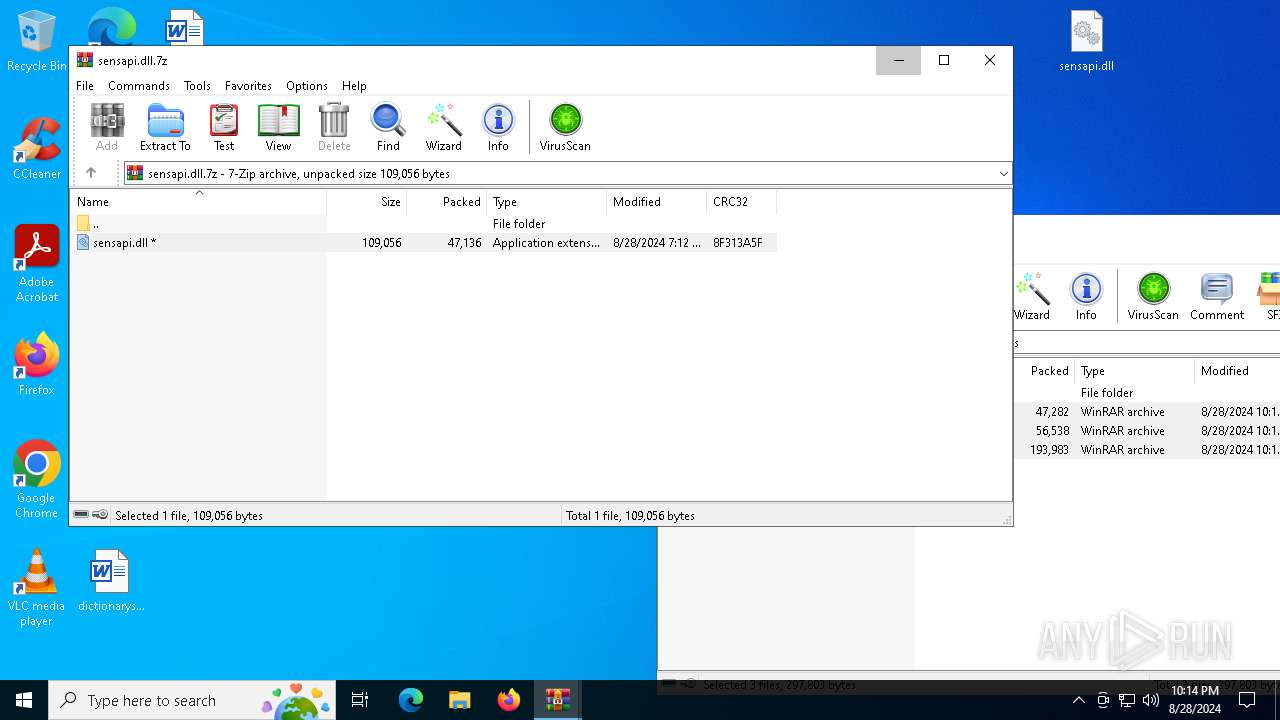Click the 47,136 packed size cell
The width and height of the screenshot is (1280, 720).
coord(464,243)
